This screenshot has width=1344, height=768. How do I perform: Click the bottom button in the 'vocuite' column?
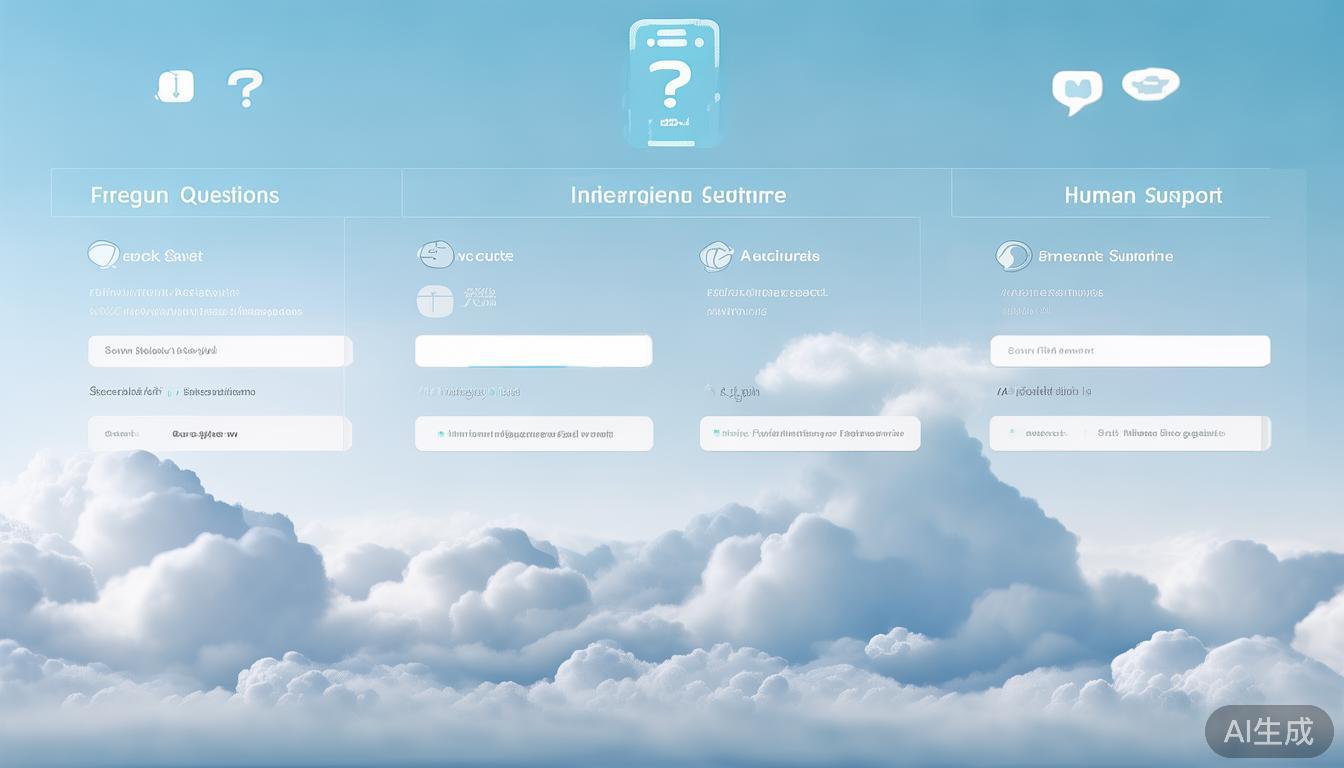533,434
